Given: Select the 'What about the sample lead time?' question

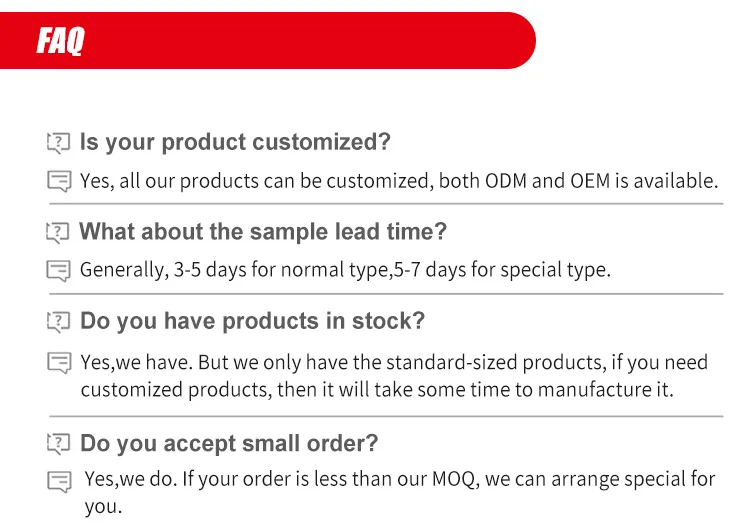Looking at the screenshot, I should (263, 232).
